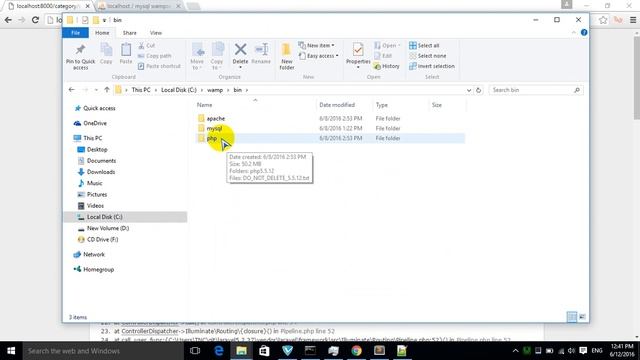
Task: Click wamp in address breadcrumb
Action: pos(215,90)
